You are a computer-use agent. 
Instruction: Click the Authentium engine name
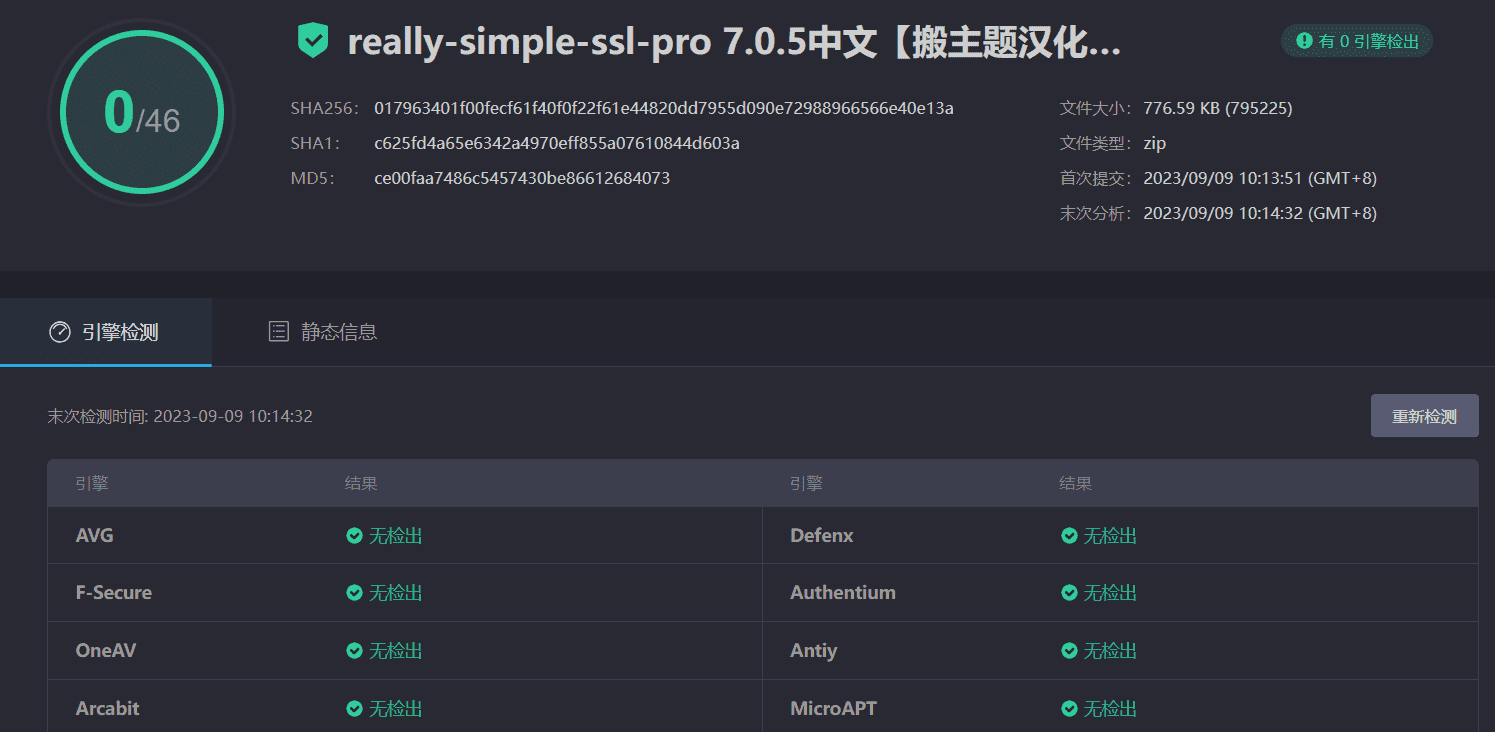point(843,593)
